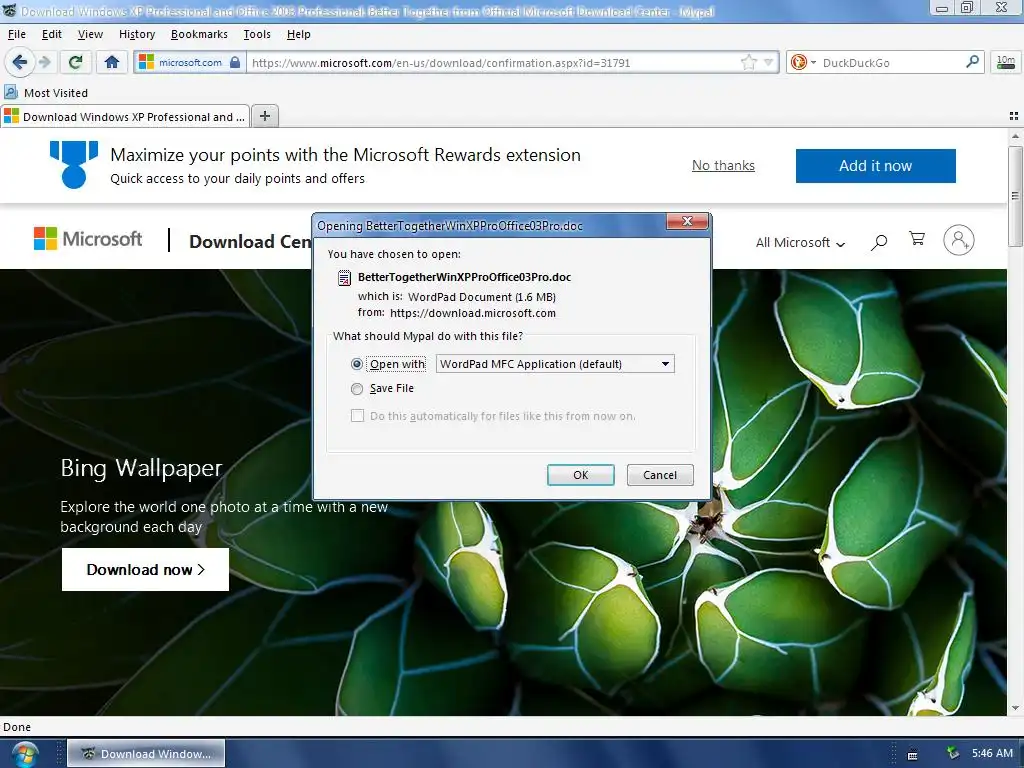
Task: Click the forward navigation arrow
Action: [x=44, y=63]
